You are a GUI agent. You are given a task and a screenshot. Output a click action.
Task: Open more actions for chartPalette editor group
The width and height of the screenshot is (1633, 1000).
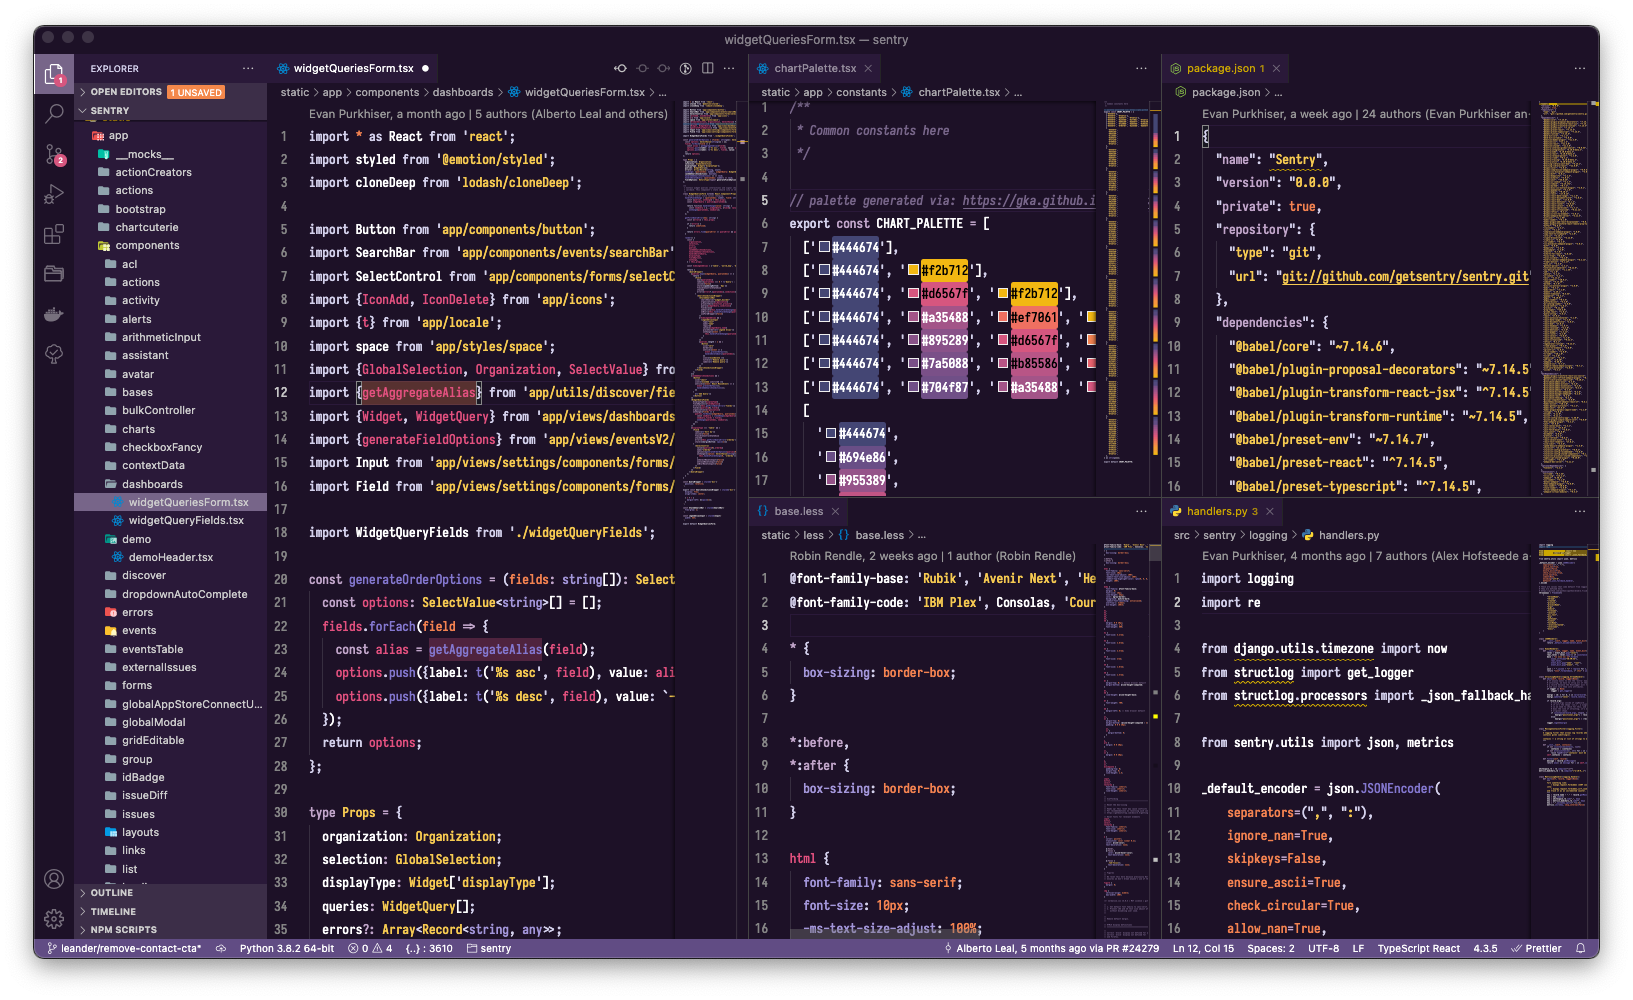point(1141,68)
